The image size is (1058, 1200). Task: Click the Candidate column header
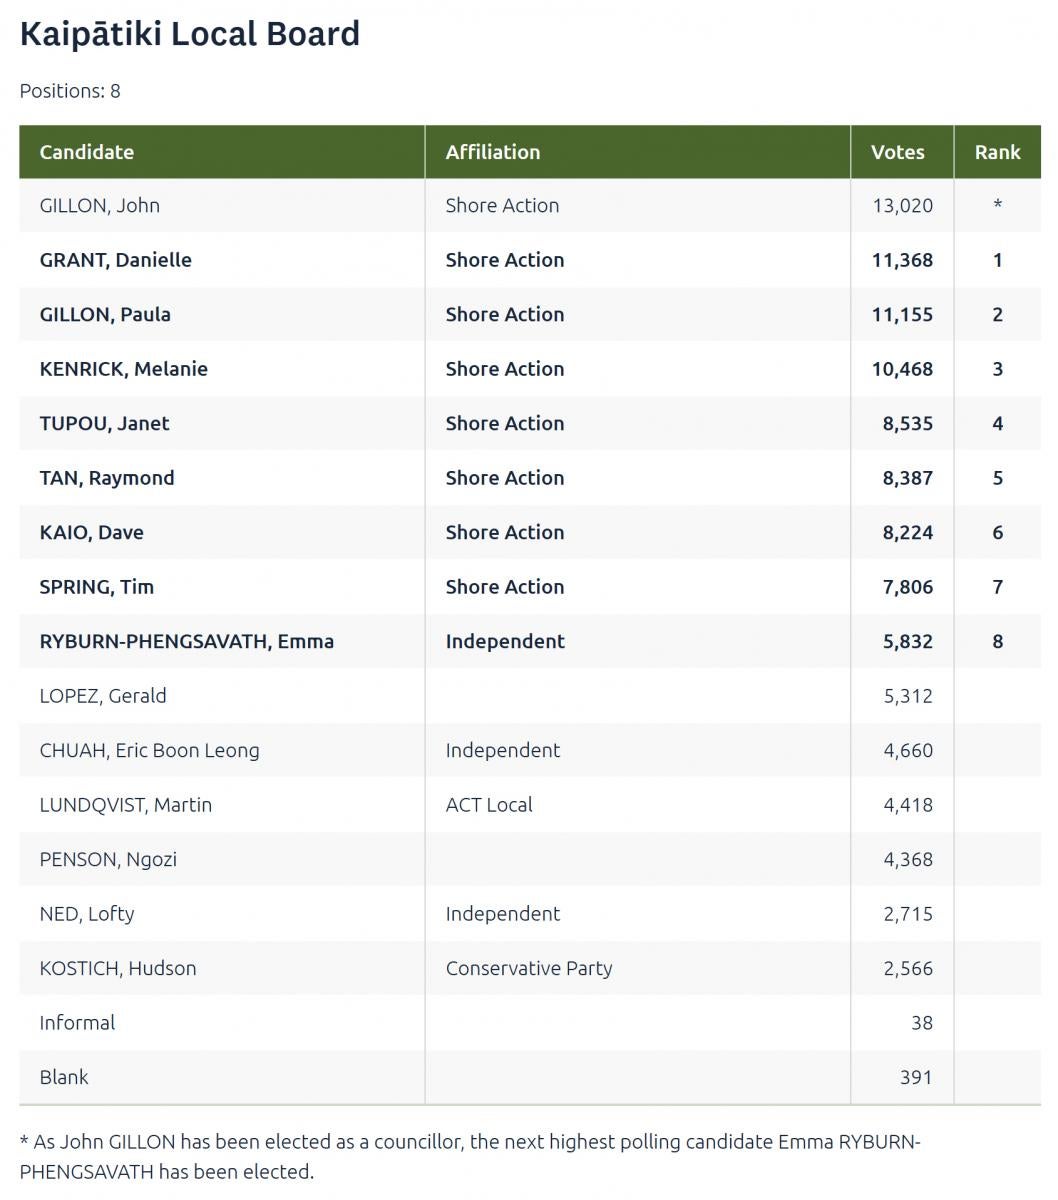coord(86,152)
